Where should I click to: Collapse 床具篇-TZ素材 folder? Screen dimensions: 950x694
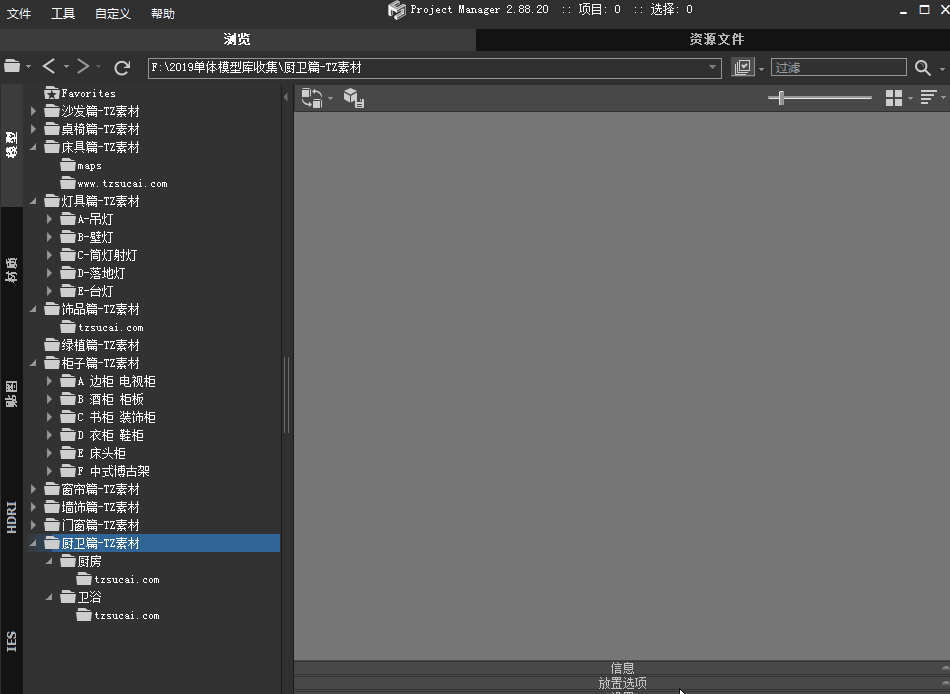33,147
